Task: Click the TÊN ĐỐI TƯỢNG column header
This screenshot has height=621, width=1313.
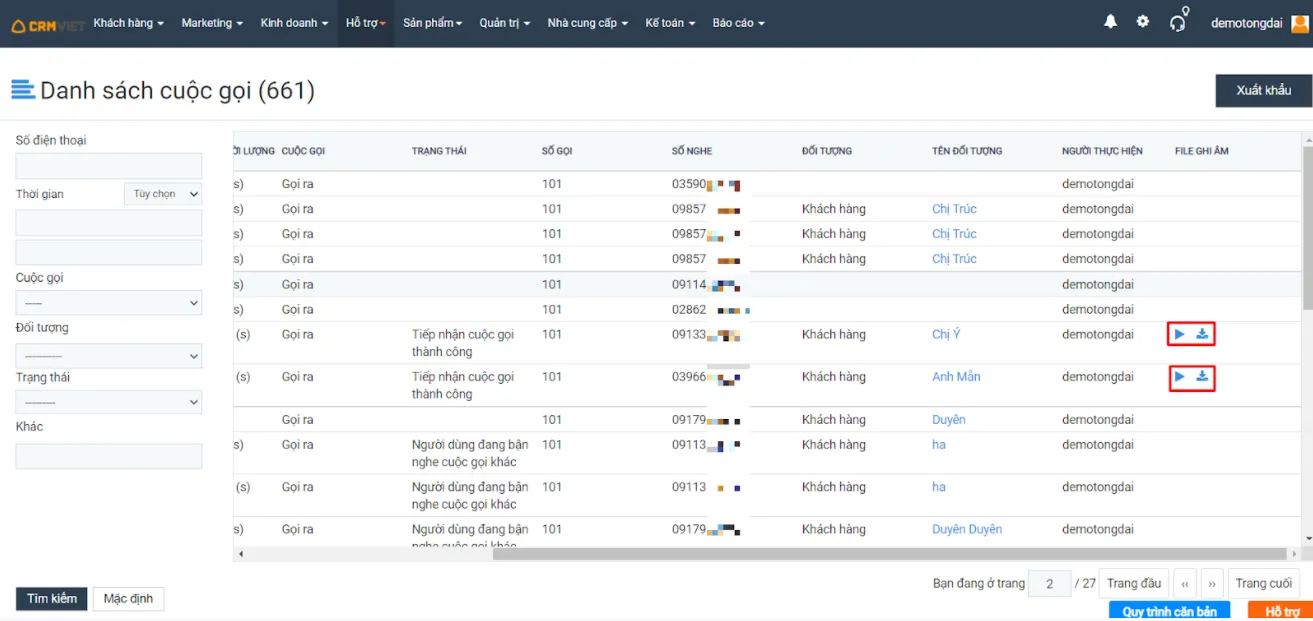Action: (x=967, y=151)
